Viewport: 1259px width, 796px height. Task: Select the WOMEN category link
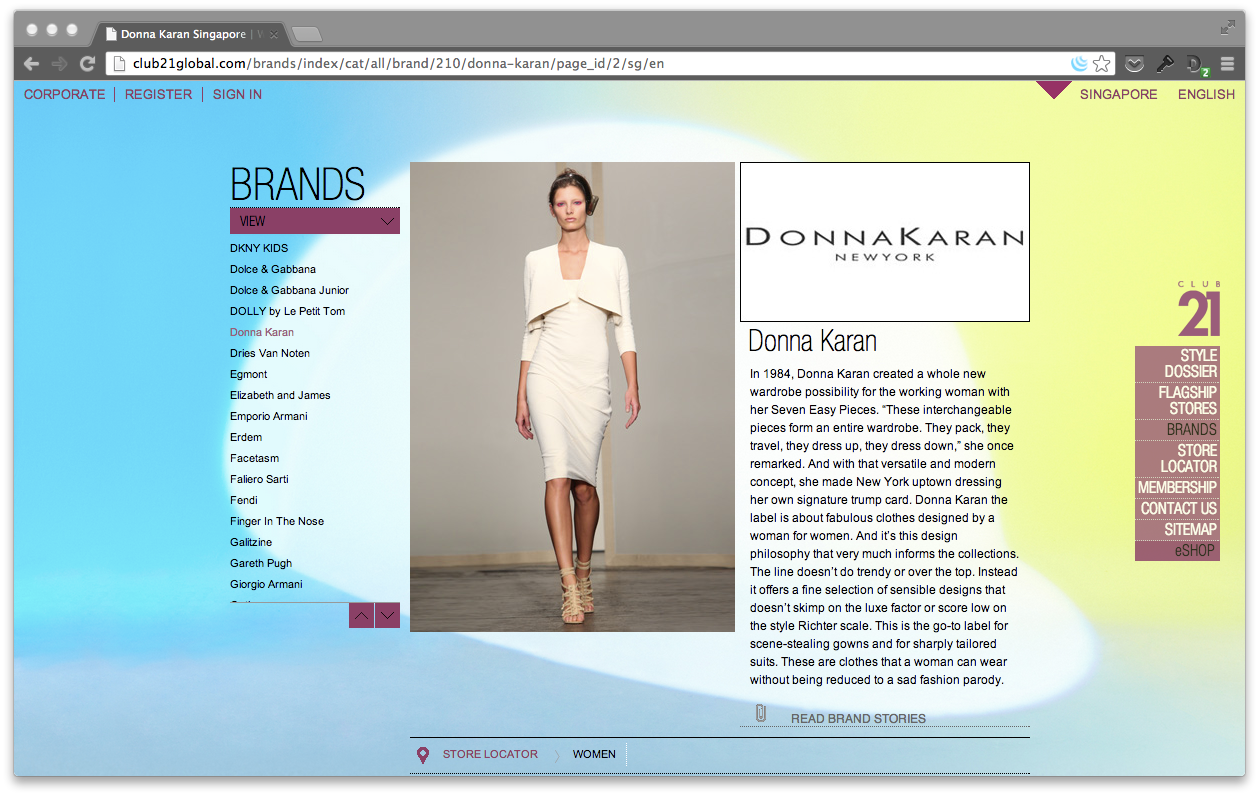coord(594,754)
